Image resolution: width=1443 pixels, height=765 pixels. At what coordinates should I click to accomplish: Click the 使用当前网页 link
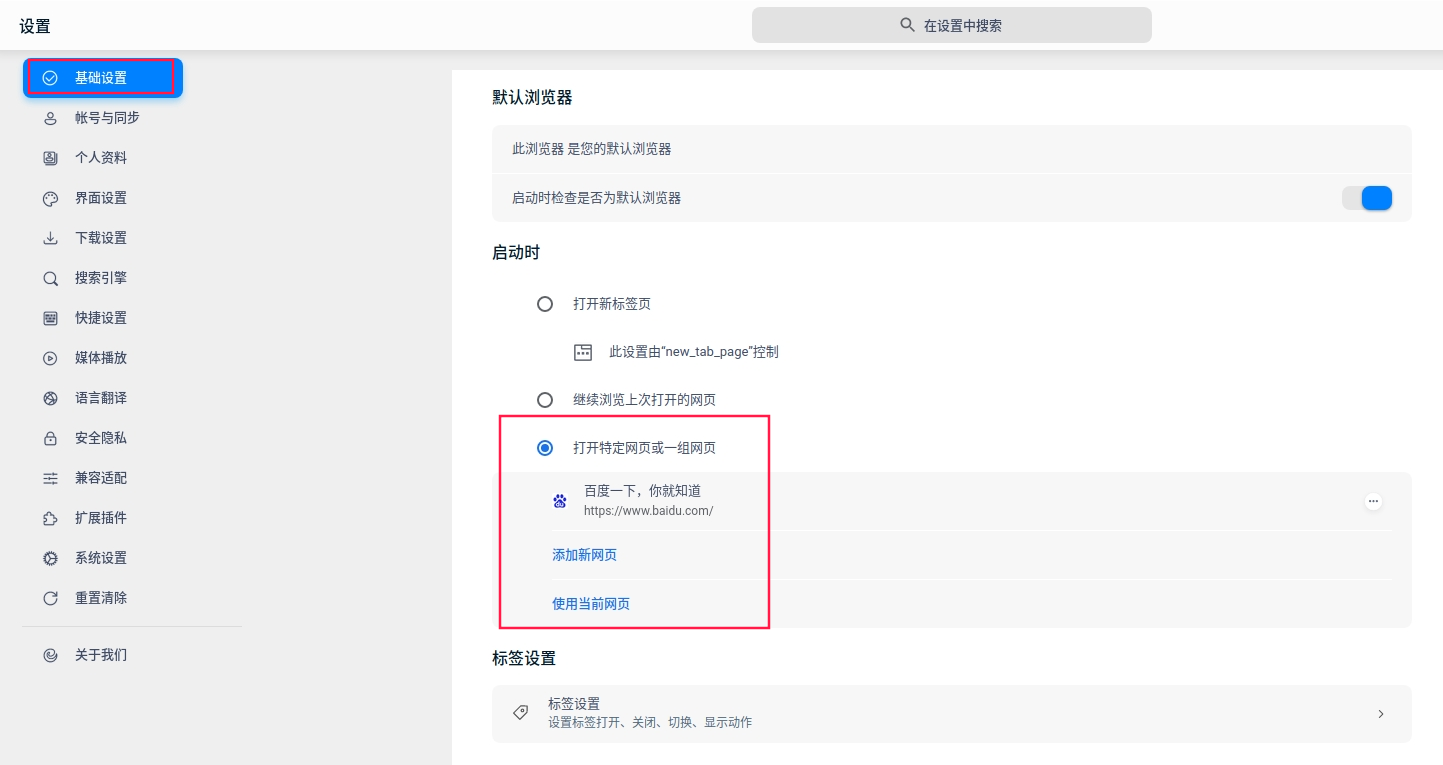coord(591,604)
